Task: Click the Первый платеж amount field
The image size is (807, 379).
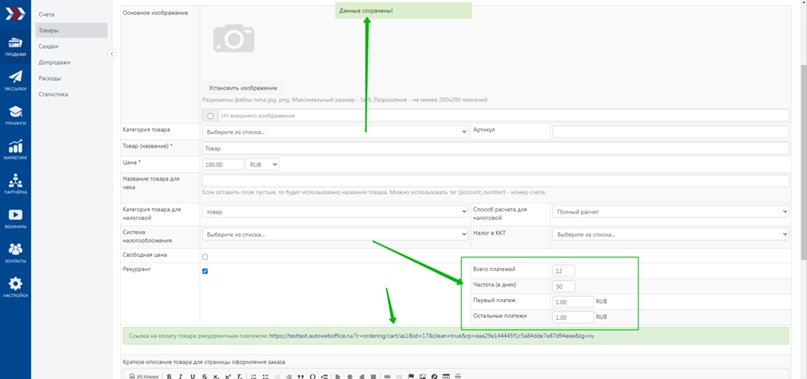Action: (573, 301)
